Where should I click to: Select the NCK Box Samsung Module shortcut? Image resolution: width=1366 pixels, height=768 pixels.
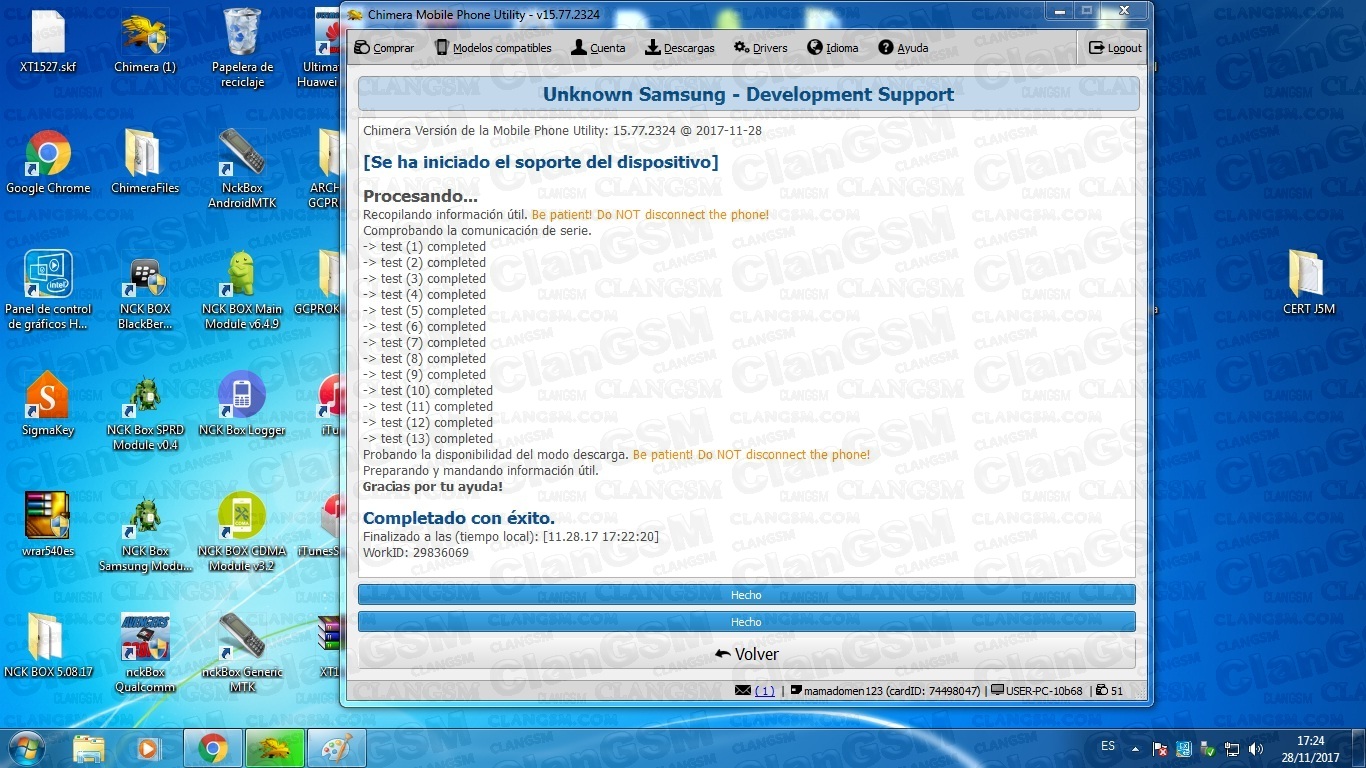click(145, 535)
